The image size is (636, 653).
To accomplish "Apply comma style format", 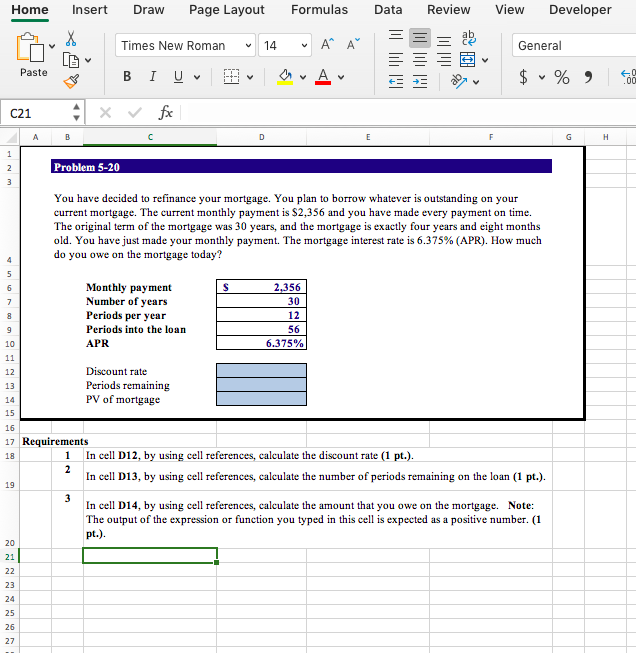I will pyautogui.click(x=589, y=77).
